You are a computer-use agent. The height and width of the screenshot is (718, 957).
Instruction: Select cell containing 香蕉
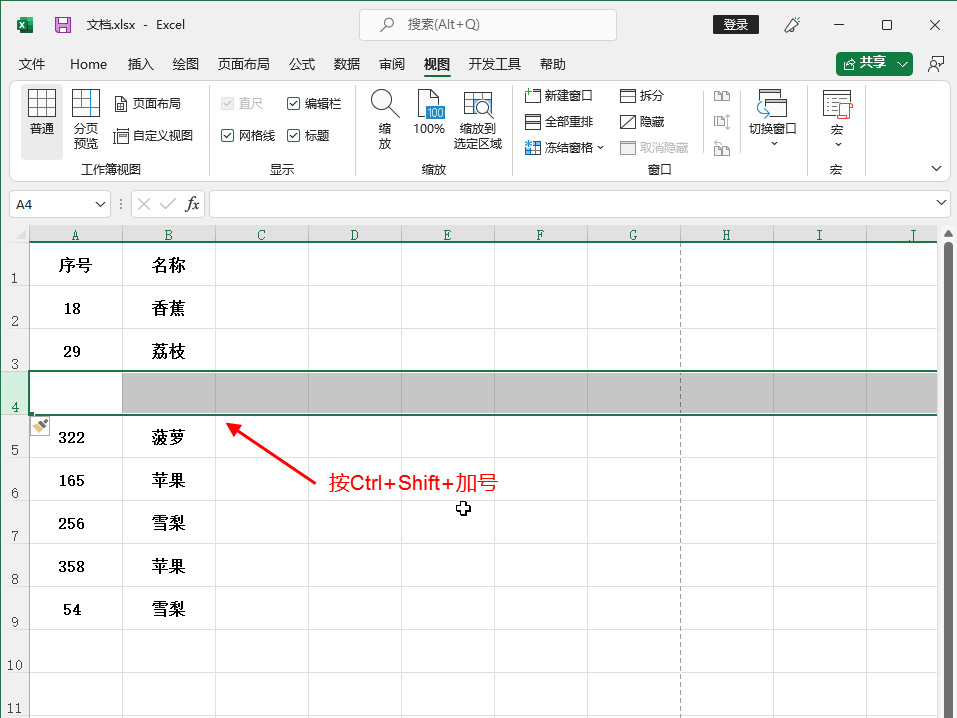click(168, 308)
